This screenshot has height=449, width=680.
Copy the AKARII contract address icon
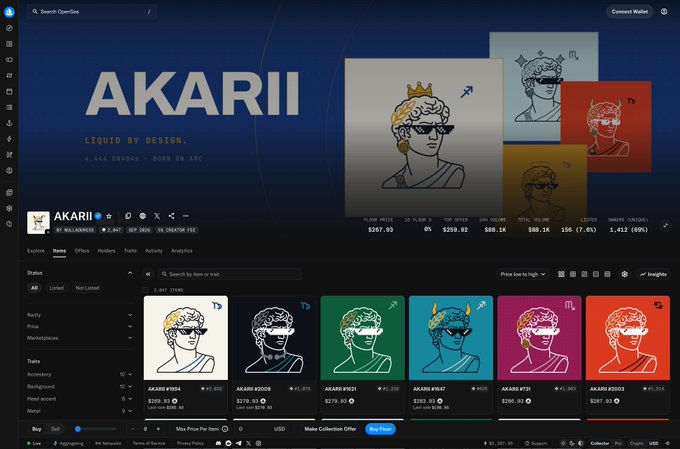[x=128, y=216]
